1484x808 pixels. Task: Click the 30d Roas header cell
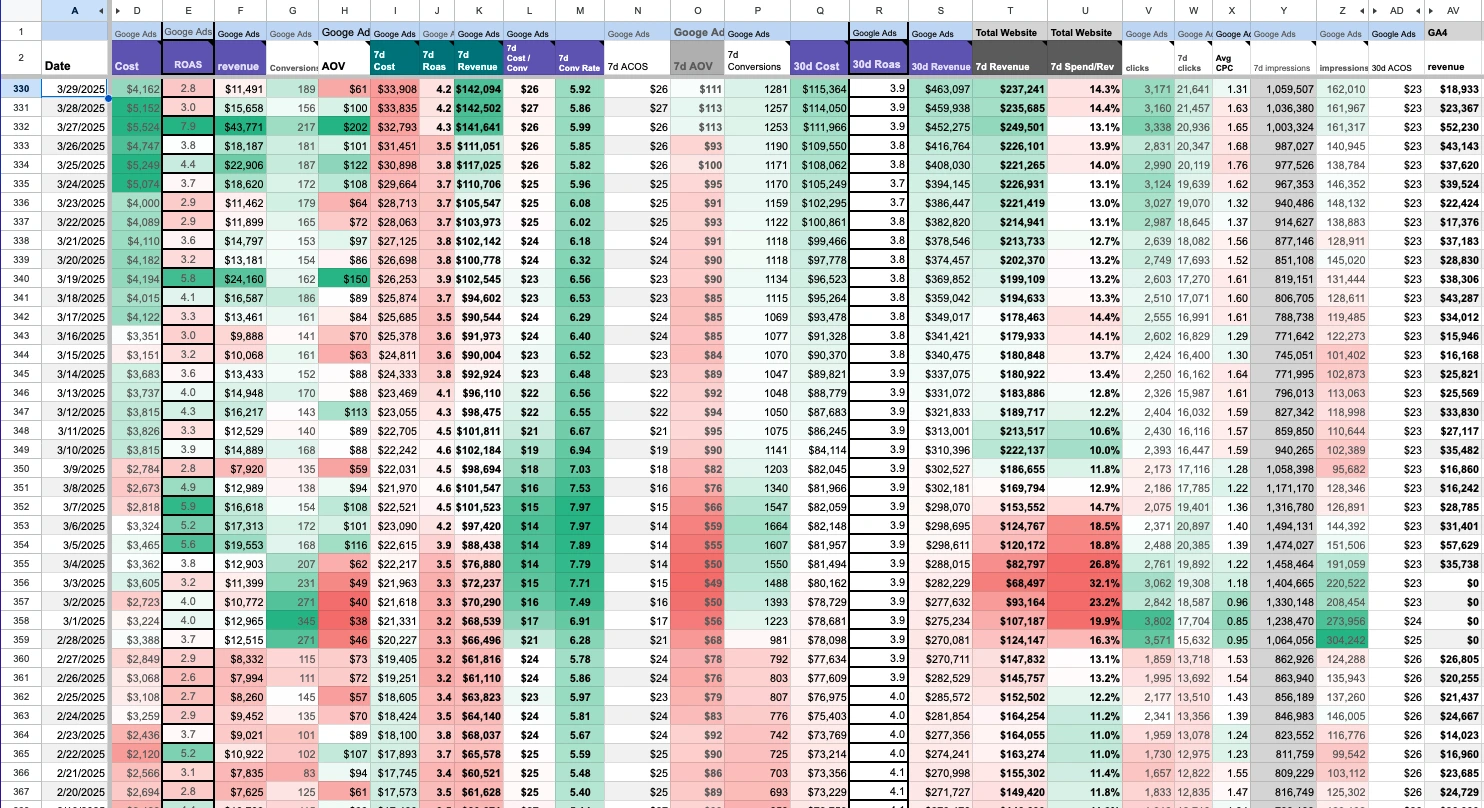(878, 59)
